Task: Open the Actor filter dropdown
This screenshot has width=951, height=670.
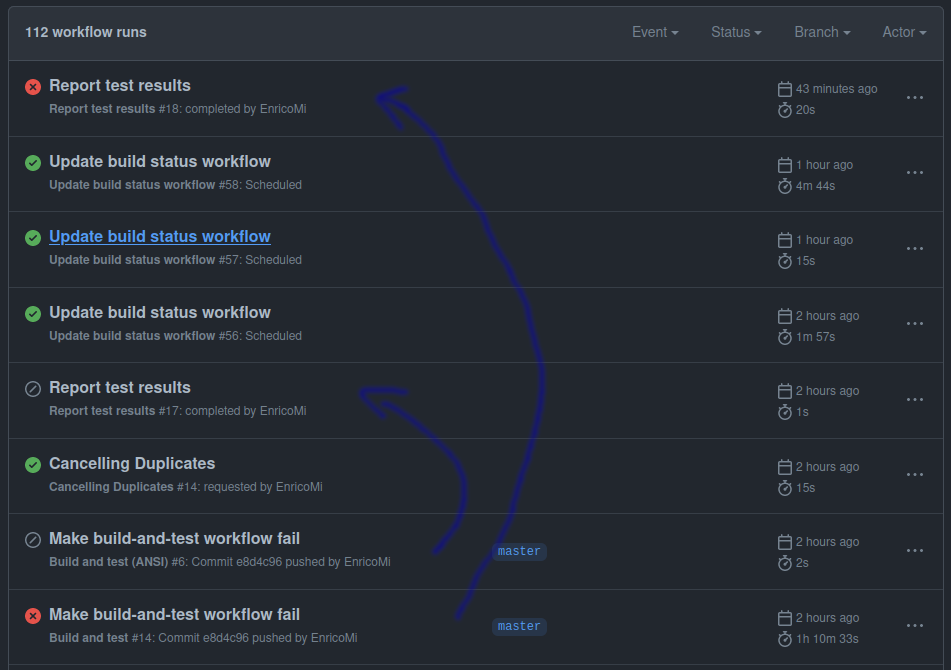Action: point(904,32)
